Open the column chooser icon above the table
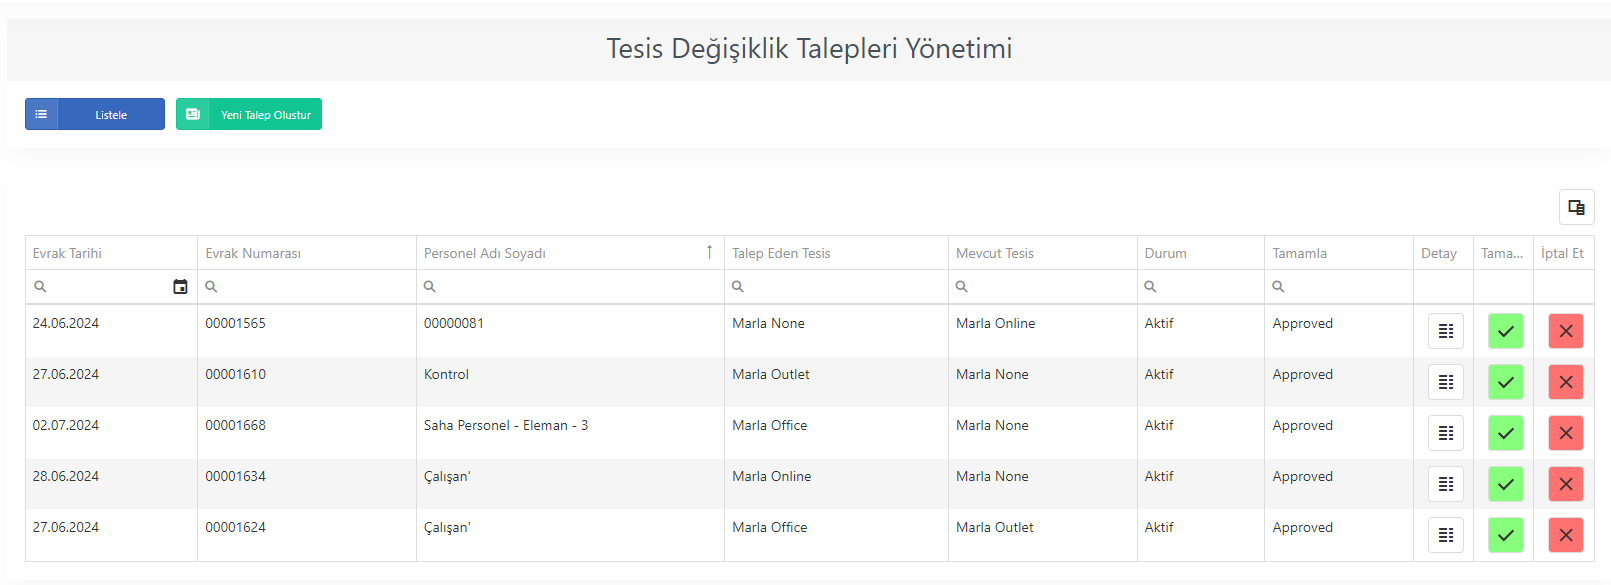 point(1576,207)
